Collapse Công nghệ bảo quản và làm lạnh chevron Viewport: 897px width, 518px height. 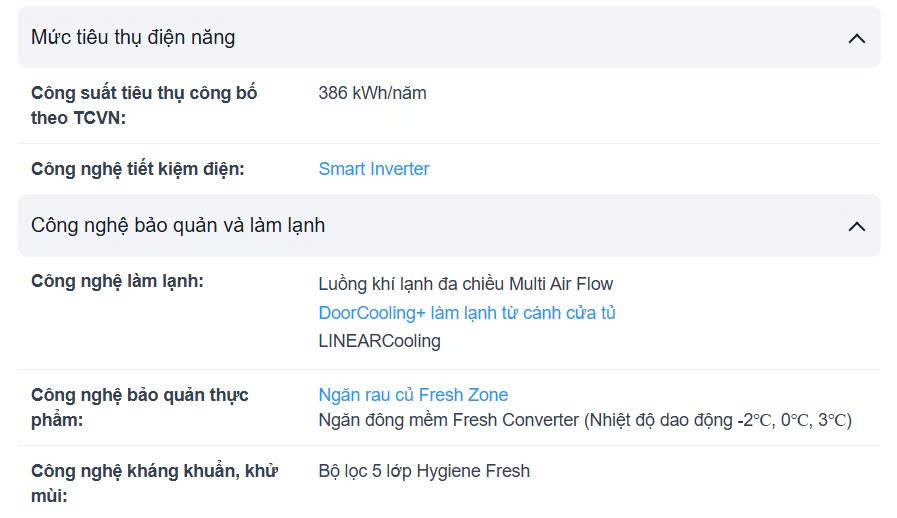click(x=856, y=226)
